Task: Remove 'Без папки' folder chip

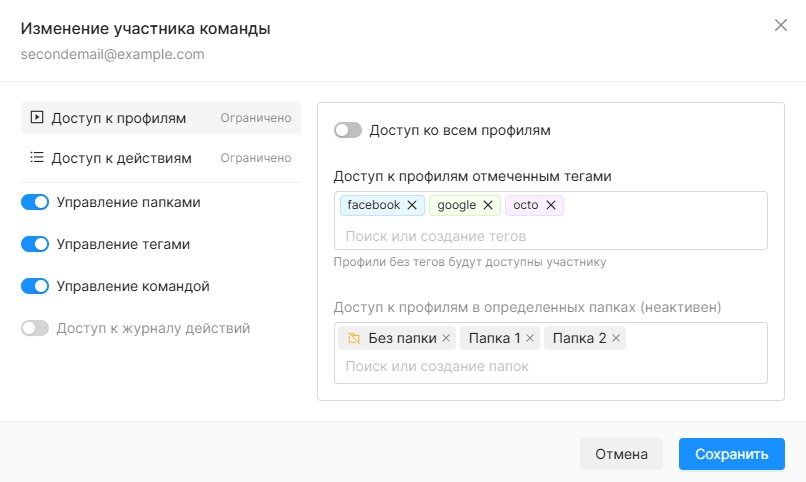Action: [446, 338]
